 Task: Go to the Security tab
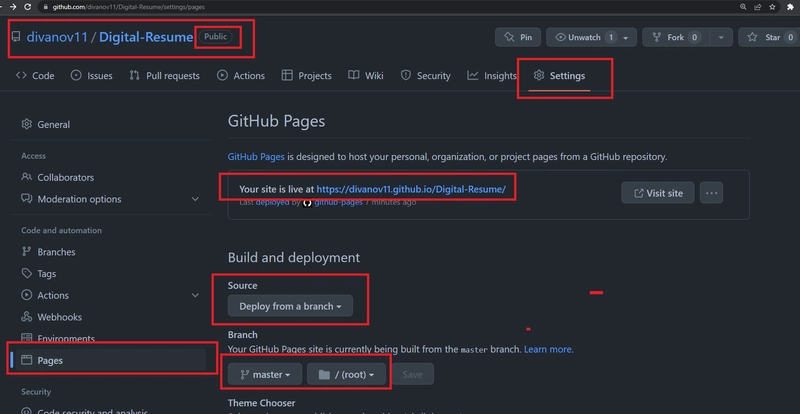(426, 76)
